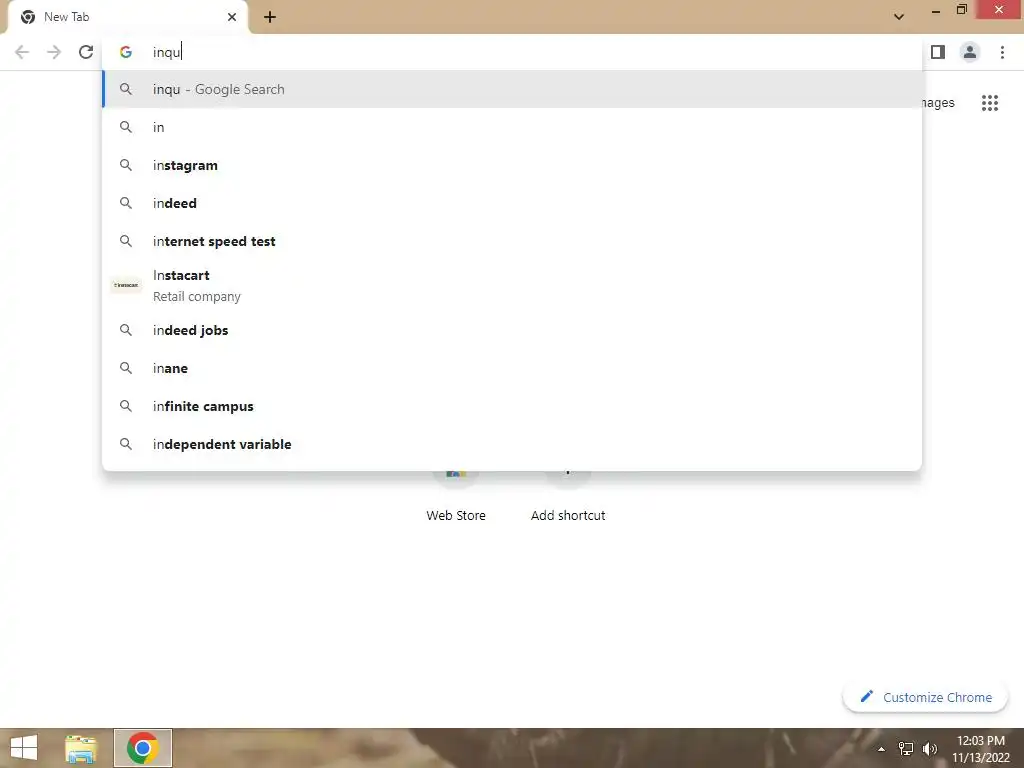Image resolution: width=1024 pixels, height=768 pixels.
Task: Restore down the Chrome window
Action: tap(961, 10)
